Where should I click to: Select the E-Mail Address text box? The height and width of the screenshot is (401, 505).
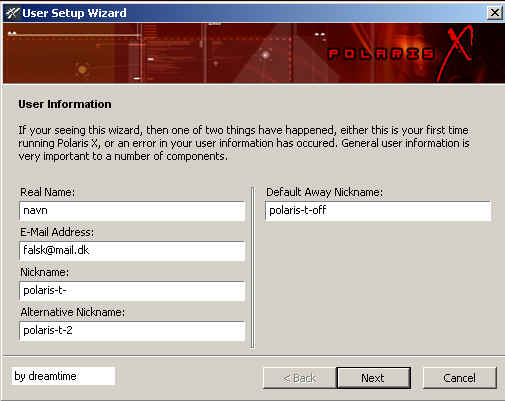point(132,251)
